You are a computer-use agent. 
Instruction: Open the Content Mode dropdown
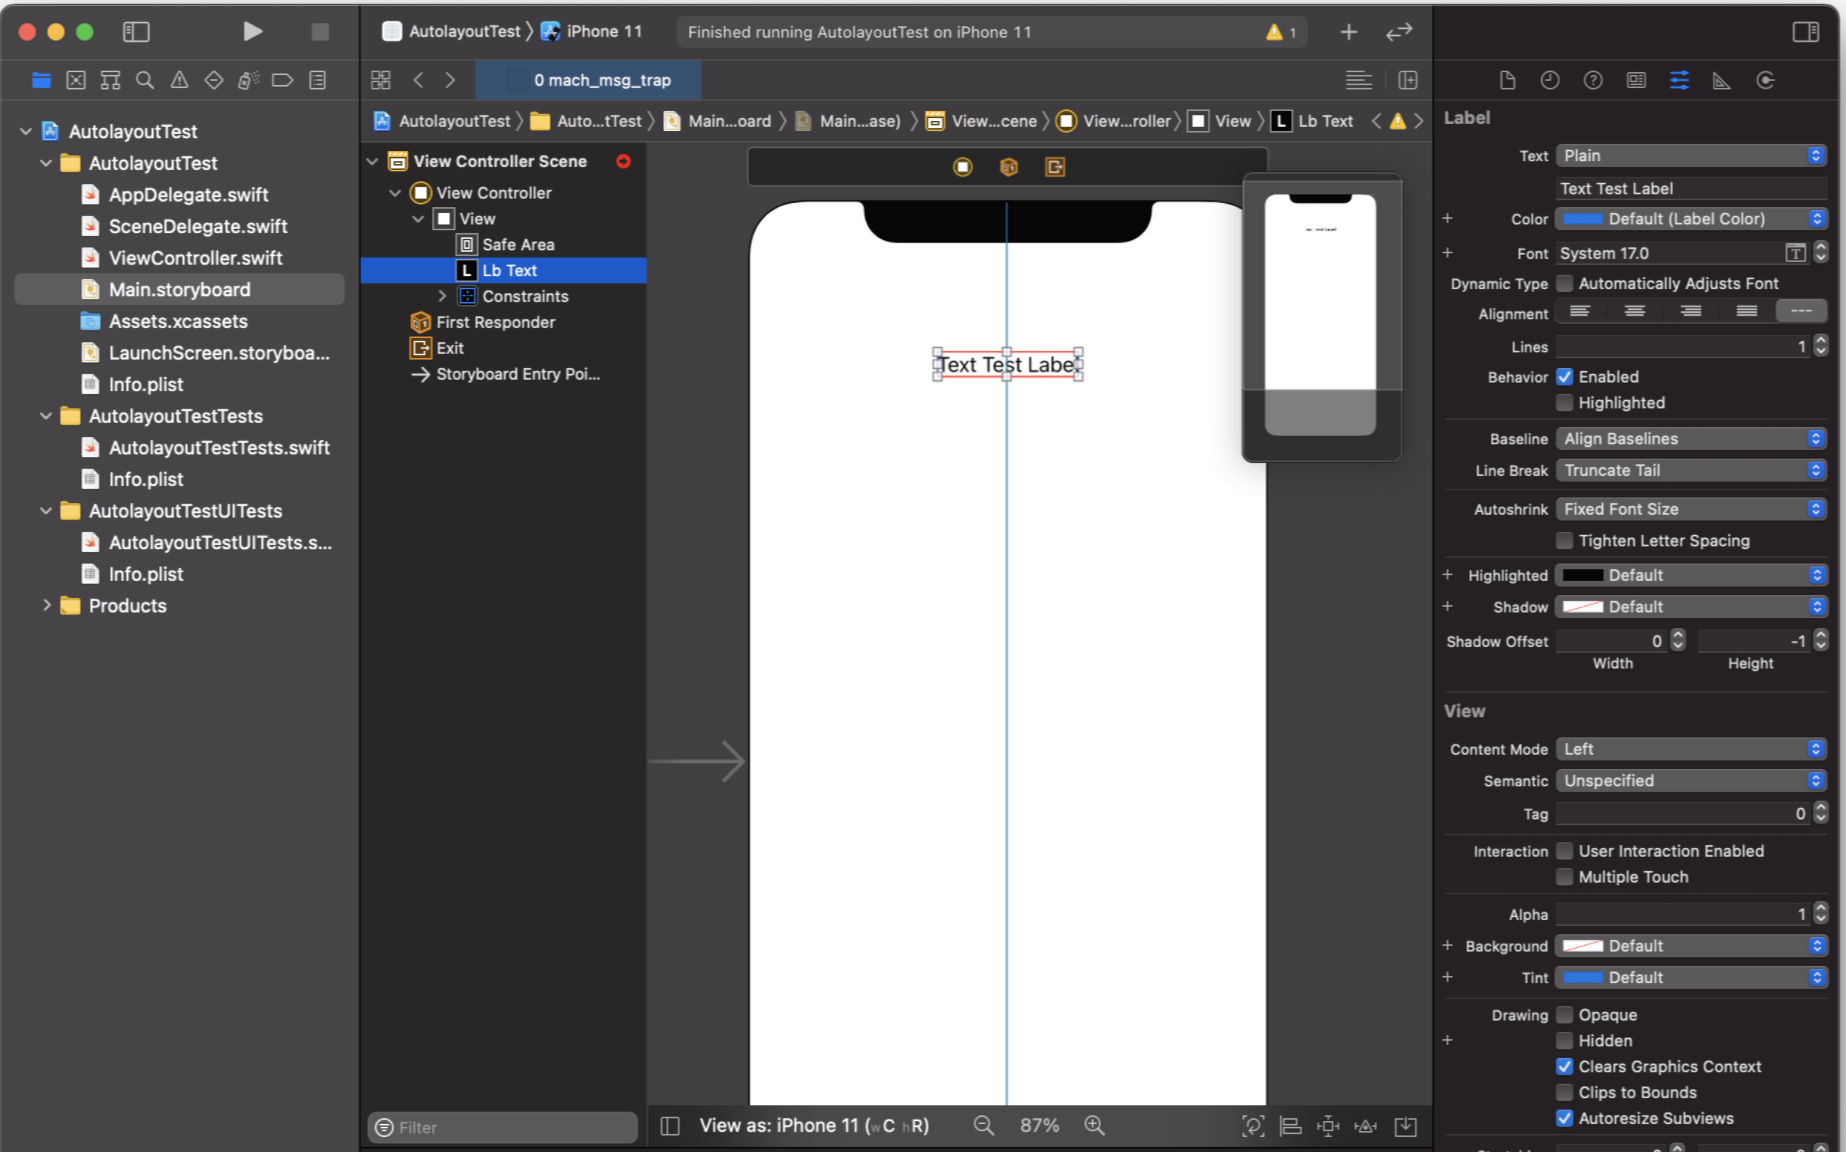pos(1692,749)
